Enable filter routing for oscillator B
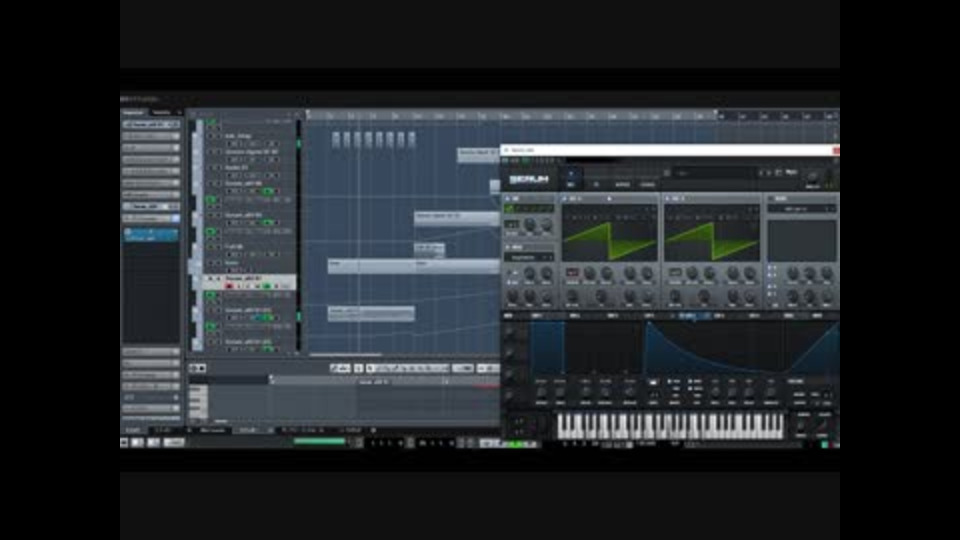 pos(770,276)
